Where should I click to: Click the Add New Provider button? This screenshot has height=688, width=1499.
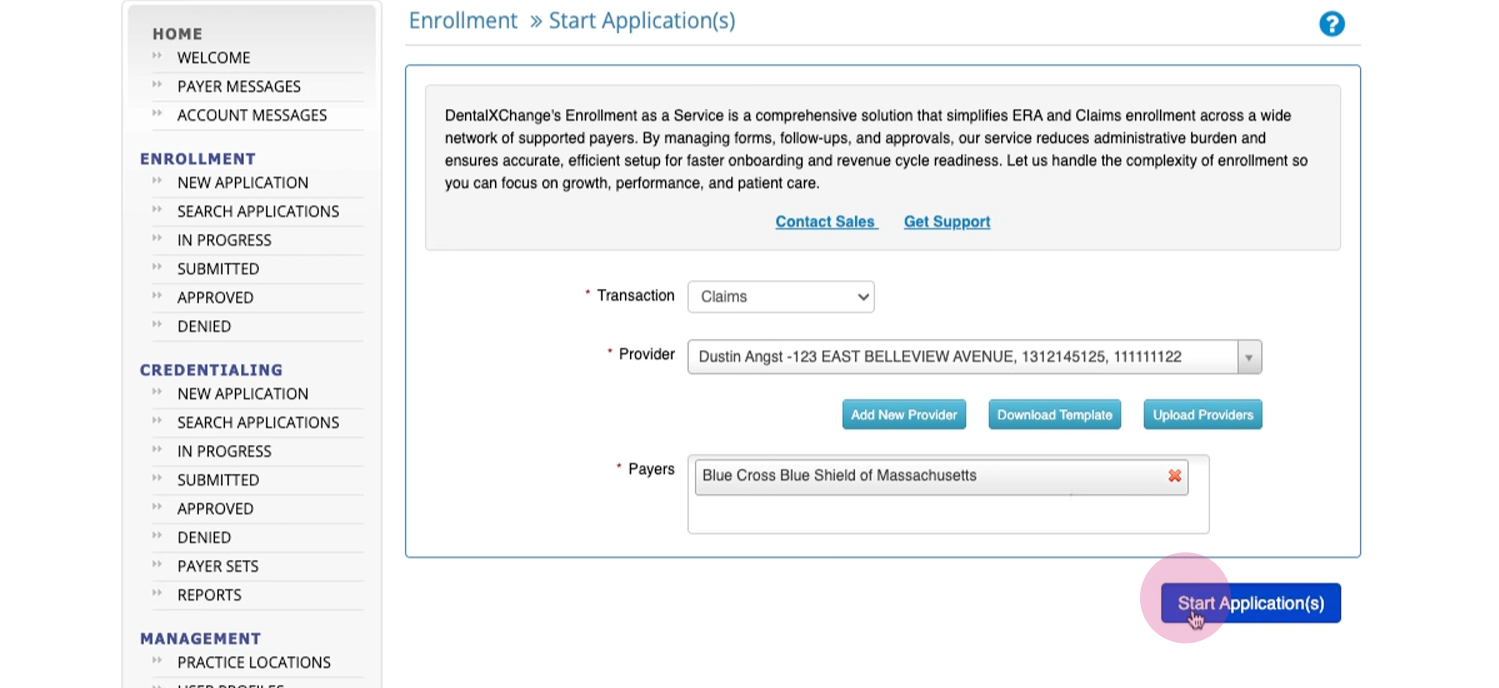(904, 415)
